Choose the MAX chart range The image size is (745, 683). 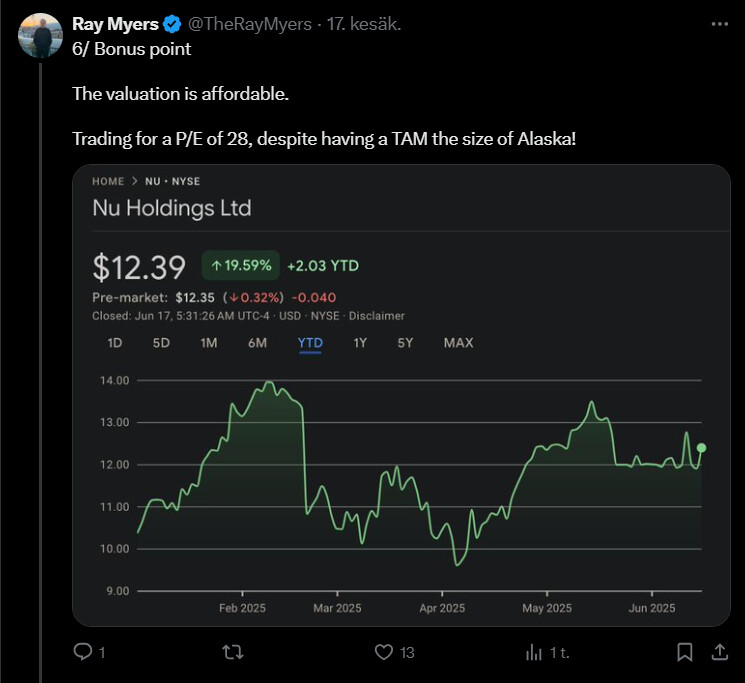[x=458, y=343]
